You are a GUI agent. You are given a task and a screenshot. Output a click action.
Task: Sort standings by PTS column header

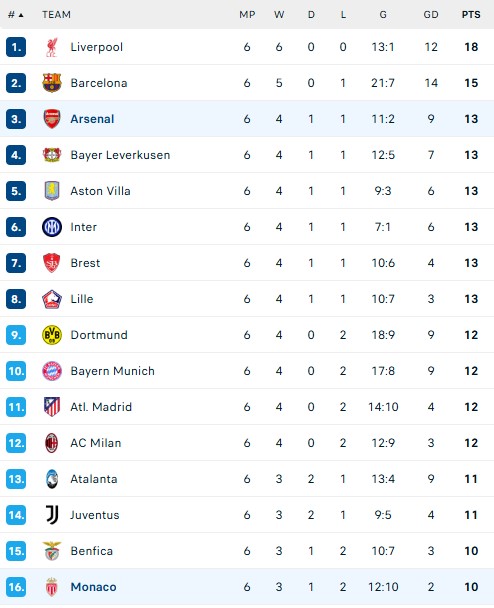[x=471, y=15]
